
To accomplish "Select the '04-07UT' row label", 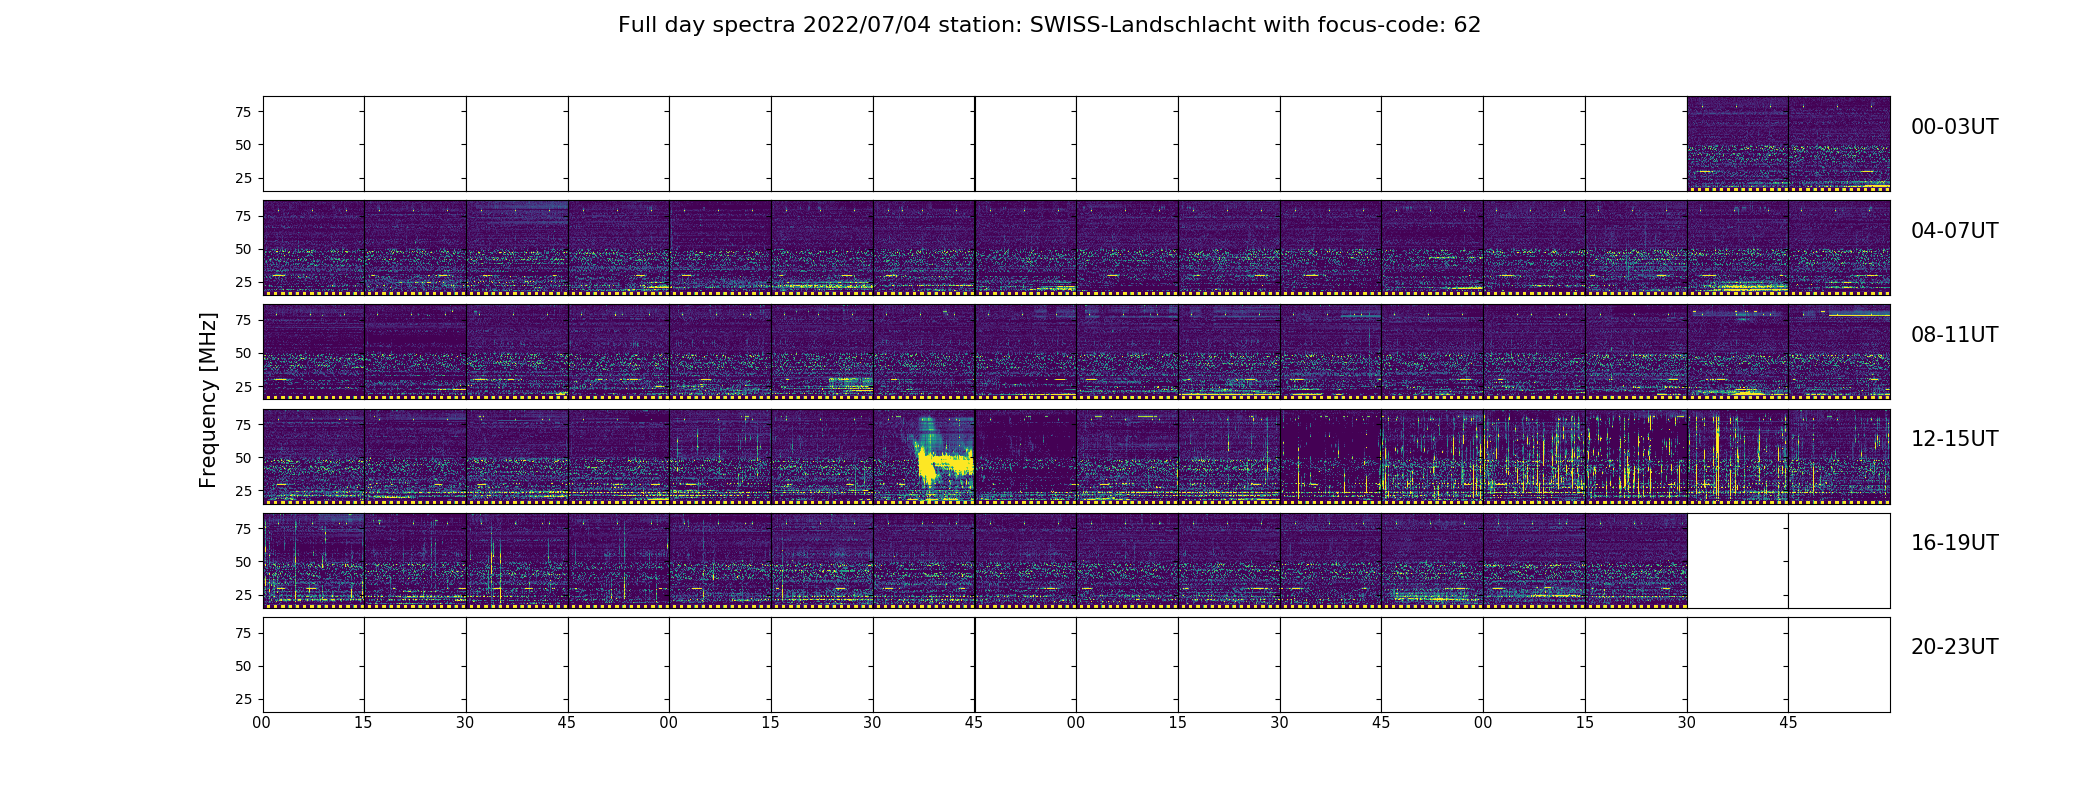I will [x=1954, y=231].
